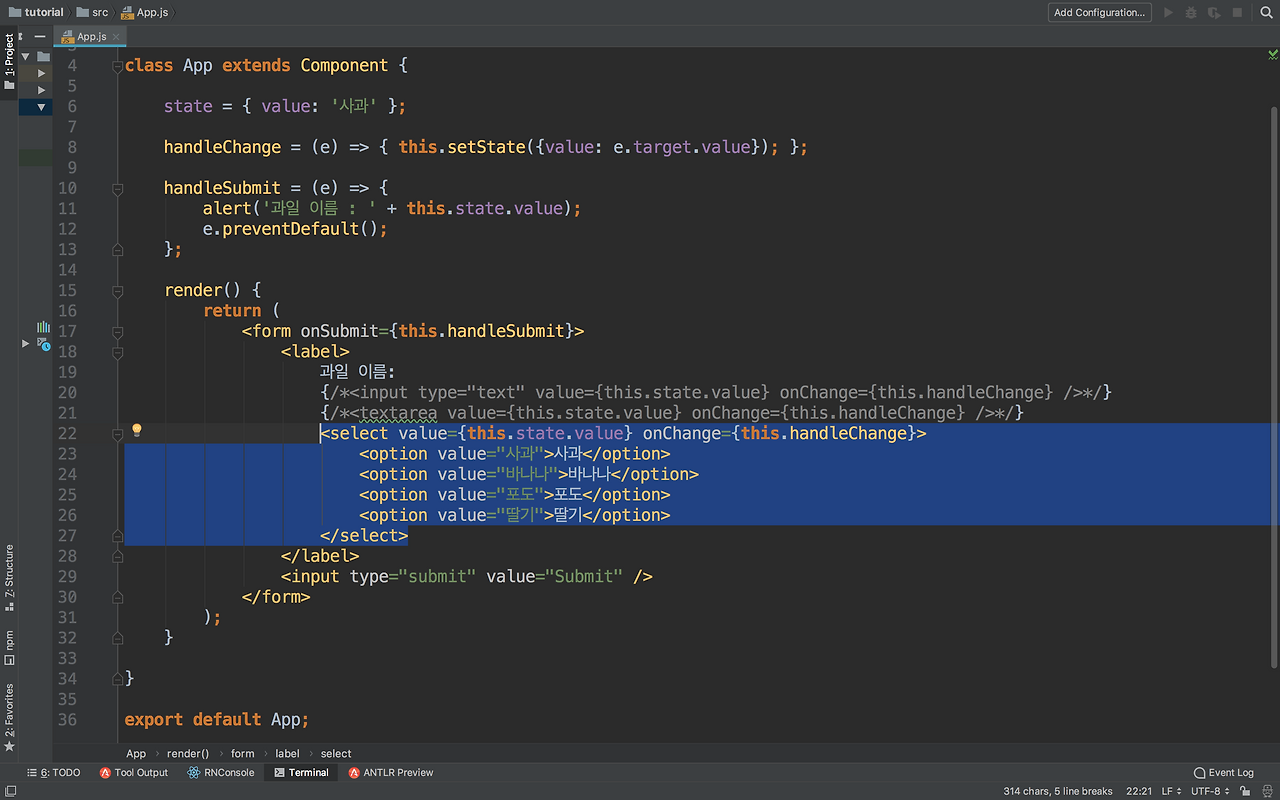Close the App.js editor tab
This screenshot has width=1280, height=800.
(116, 37)
